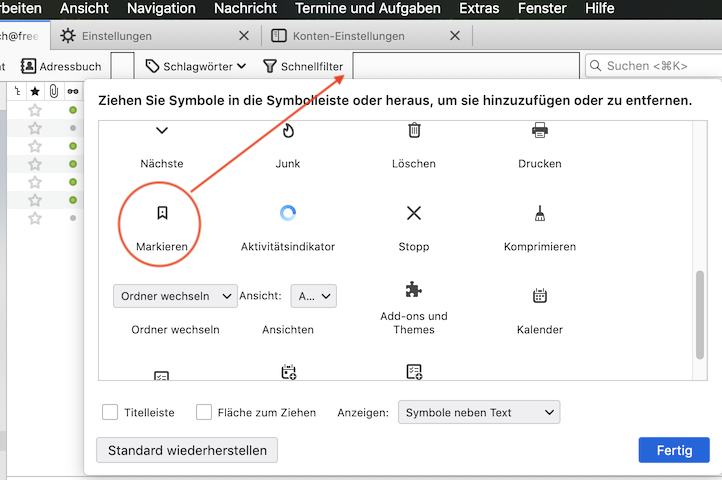
Task: Click the Fertig button
Action: 673,450
